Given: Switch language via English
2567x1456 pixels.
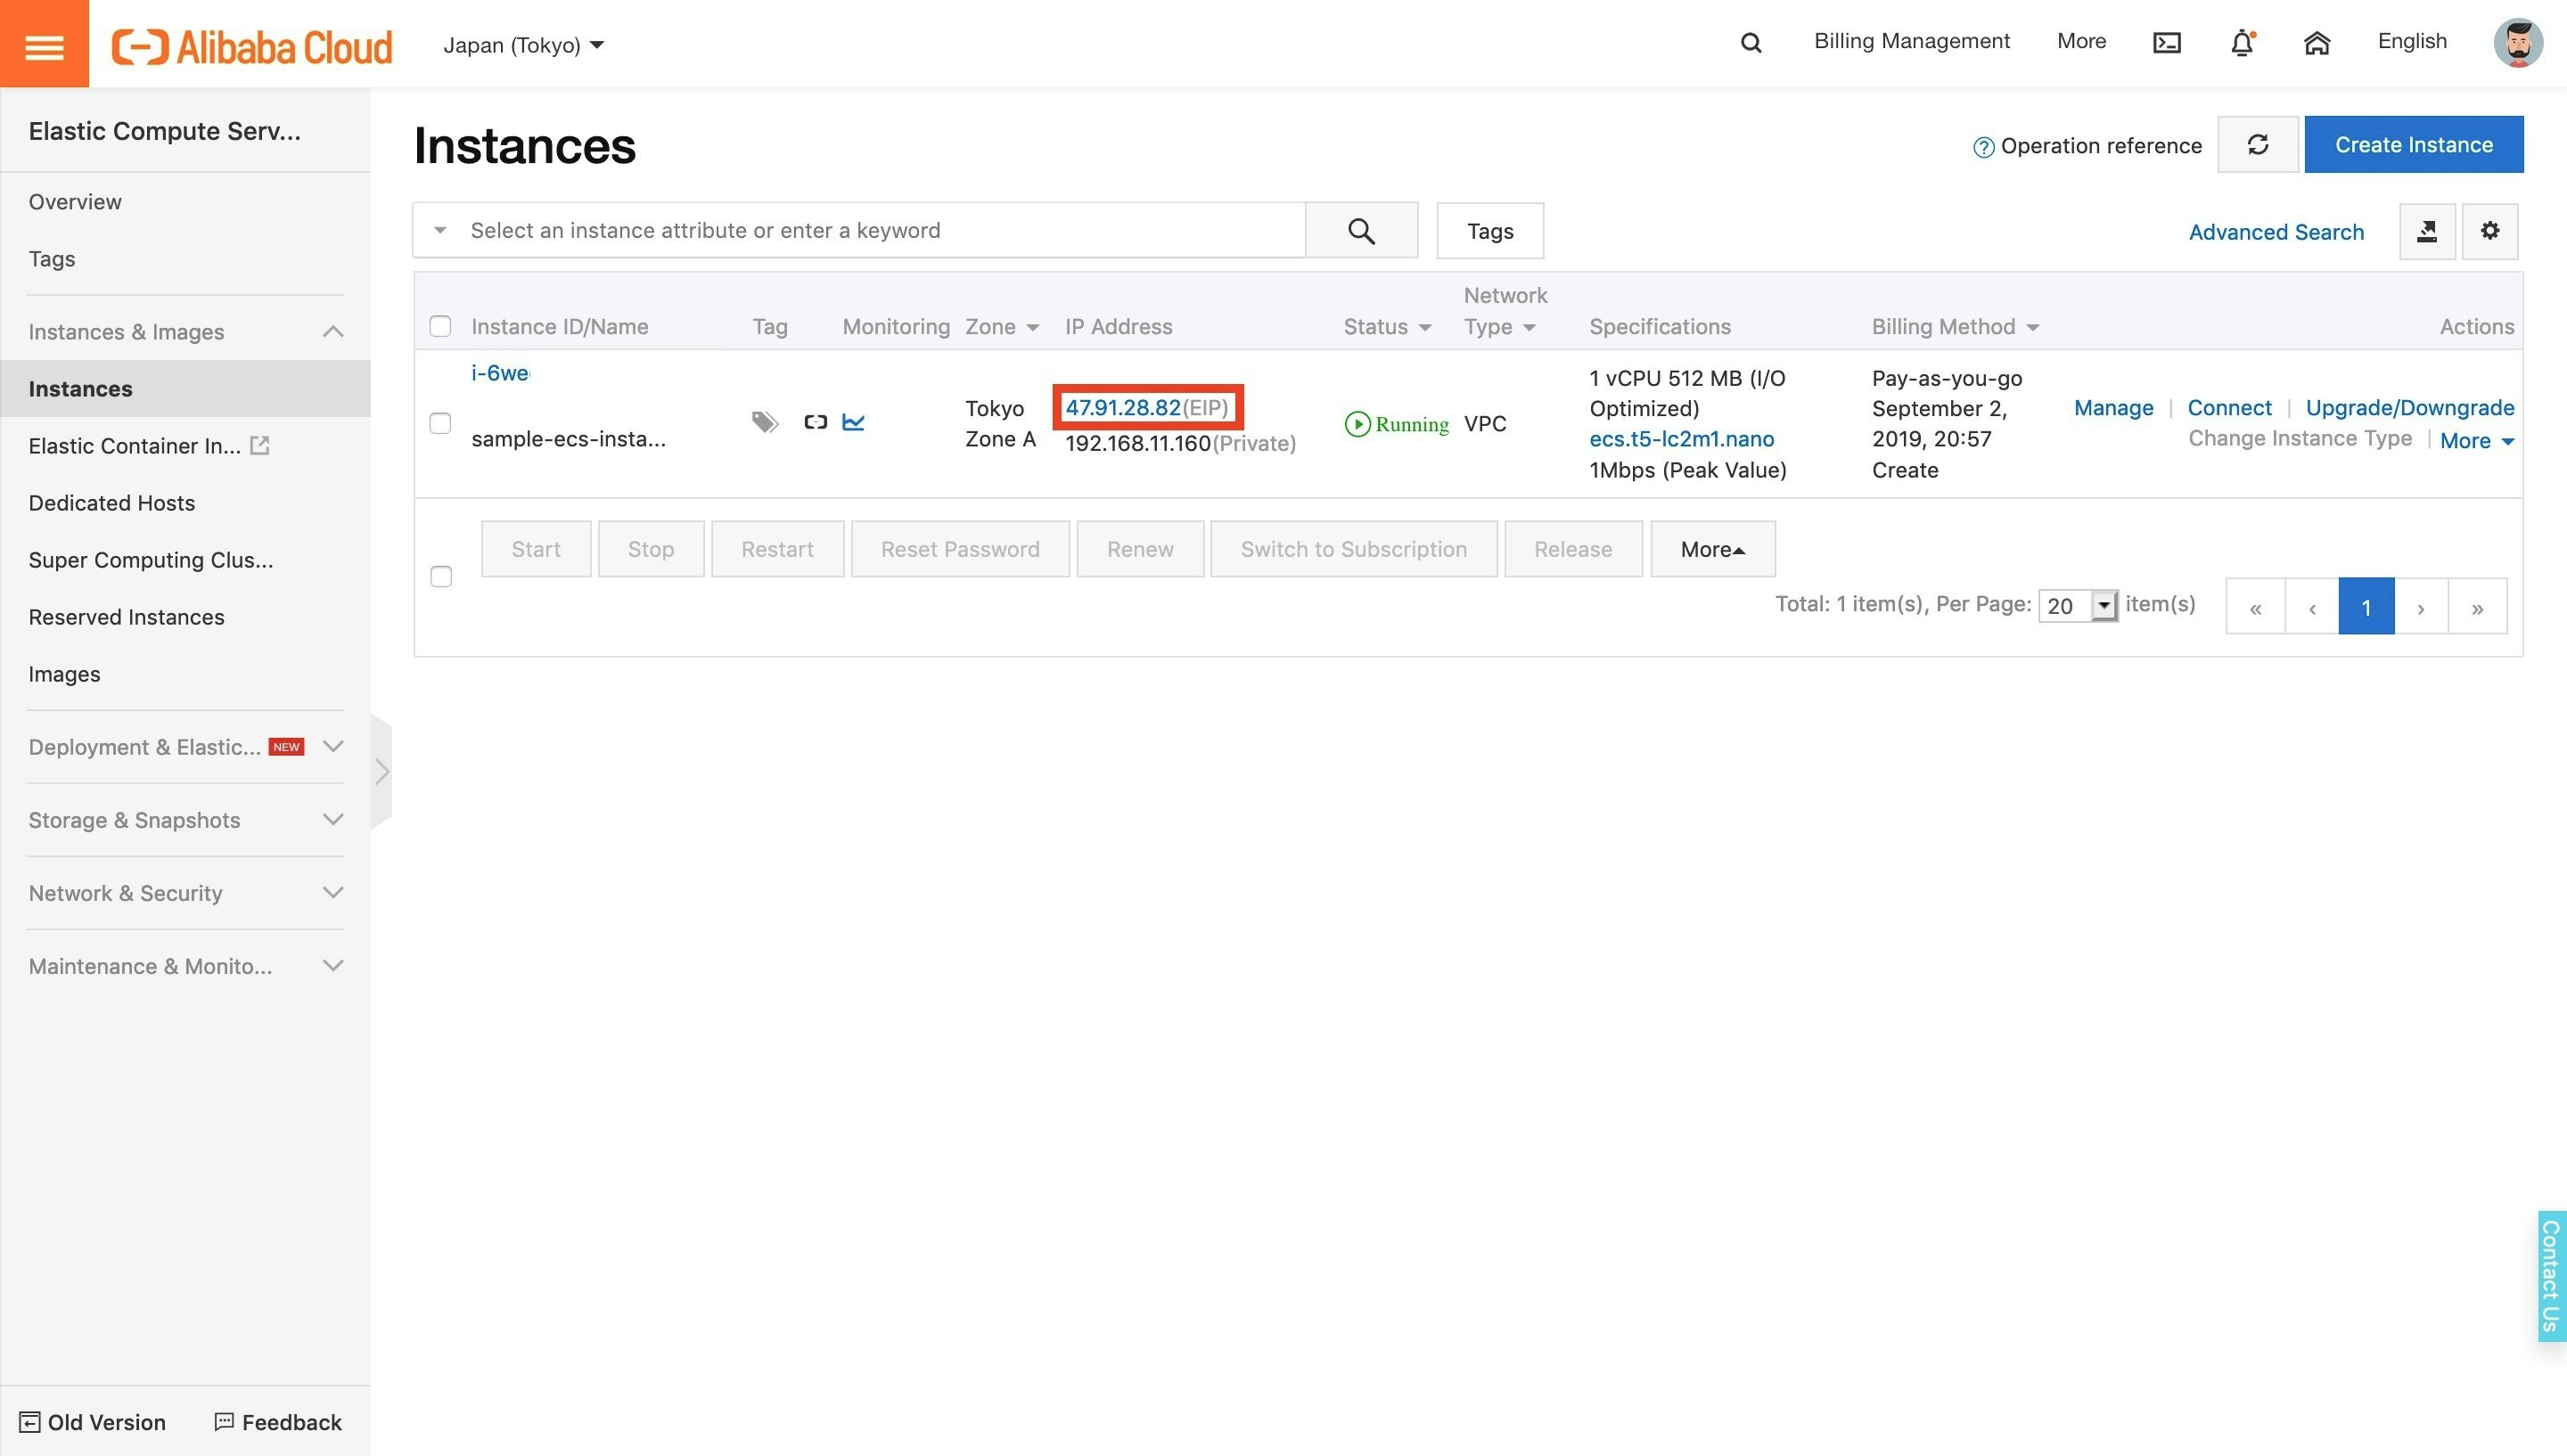Looking at the screenshot, I should pyautogui.click(x=2411, y=41).
